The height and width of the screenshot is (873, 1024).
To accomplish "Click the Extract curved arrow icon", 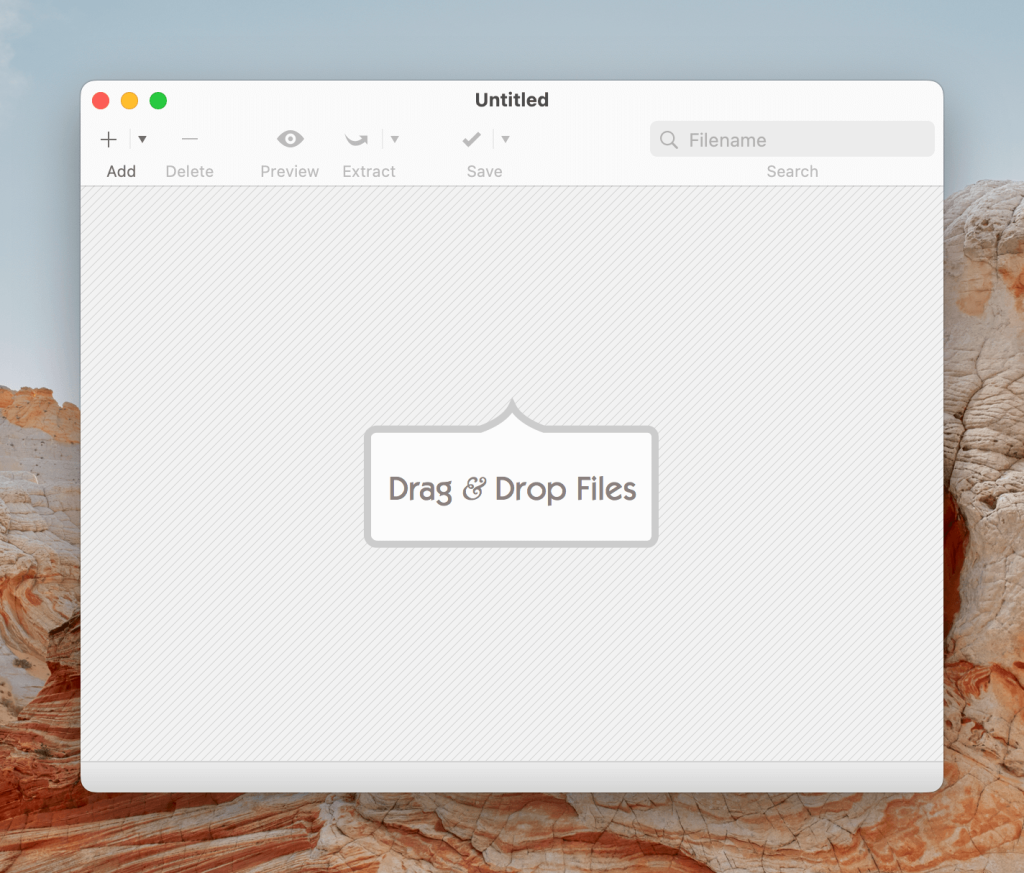I will point(357,140).
